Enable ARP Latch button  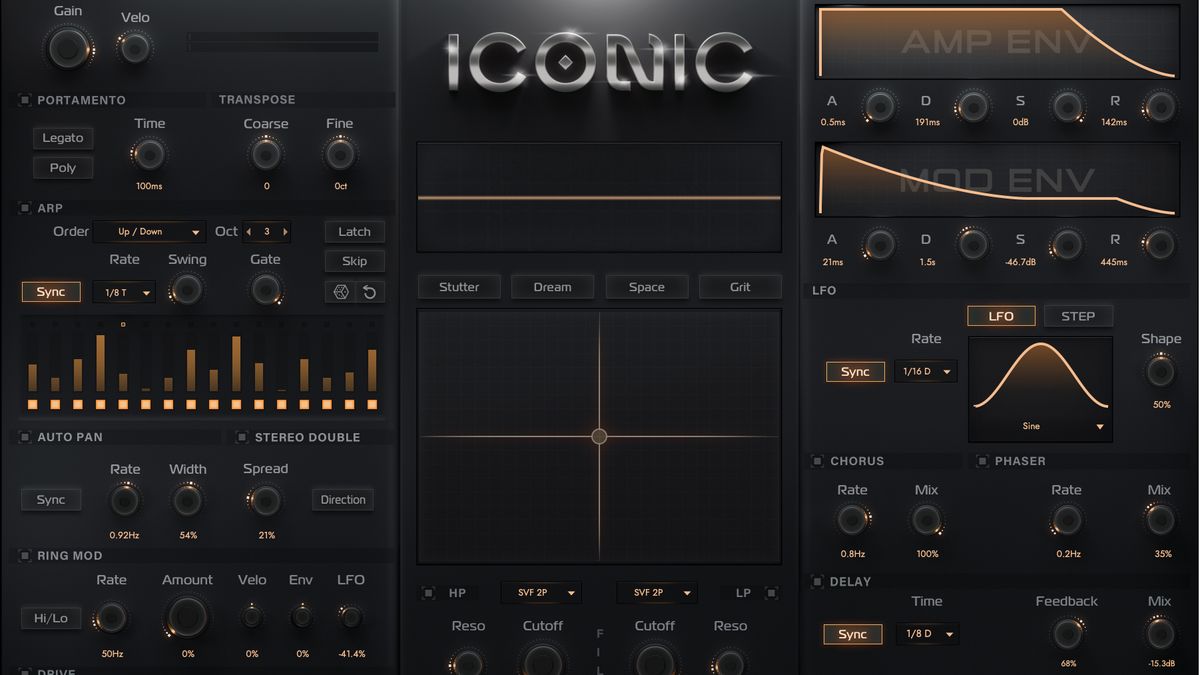point(355,231)
